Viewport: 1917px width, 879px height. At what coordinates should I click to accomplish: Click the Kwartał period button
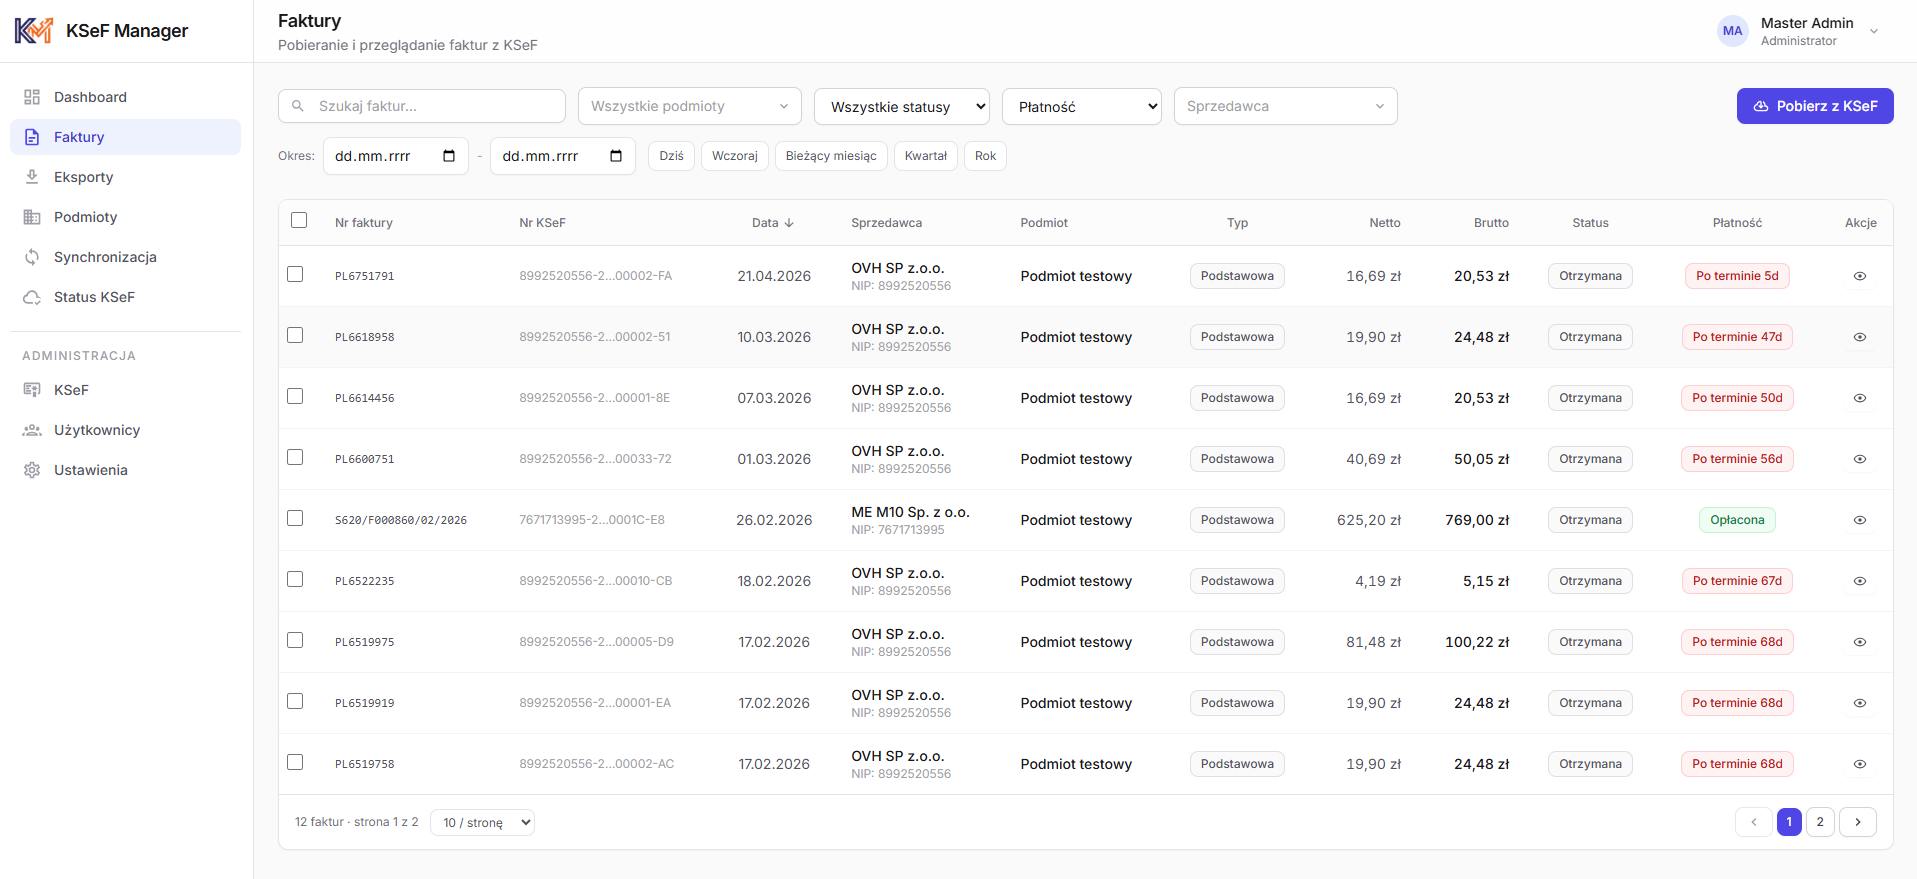(926, 156)
